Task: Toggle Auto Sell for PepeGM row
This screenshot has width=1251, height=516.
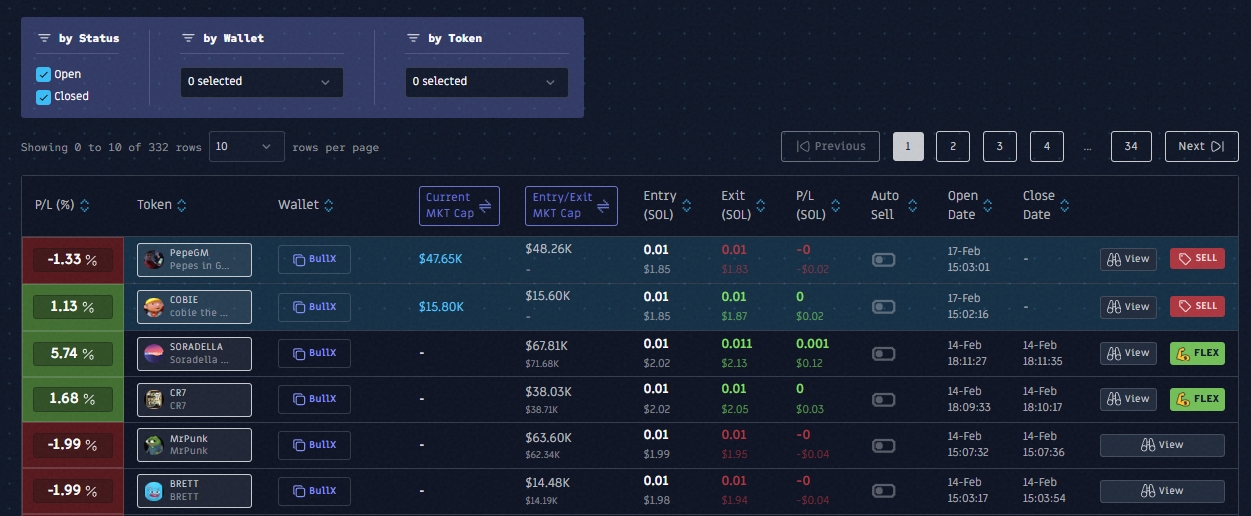Action: point(884,259)
